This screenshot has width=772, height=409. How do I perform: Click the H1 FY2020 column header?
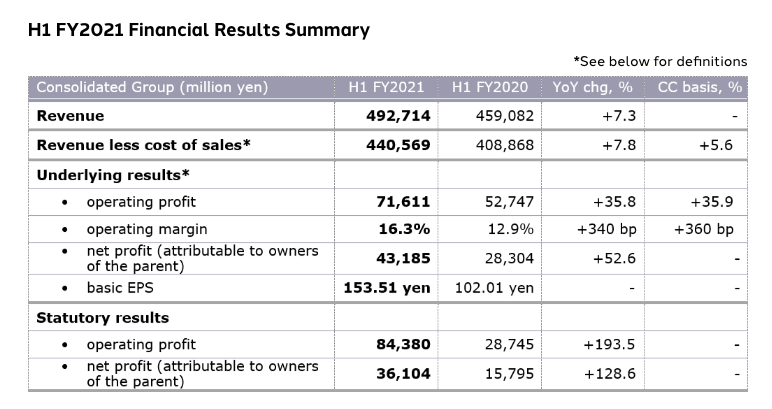point(490,87)
